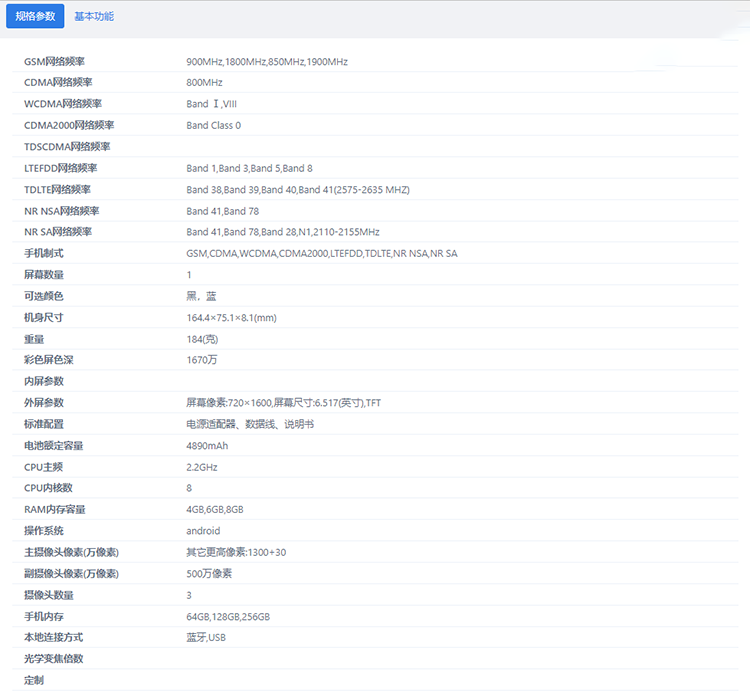
Task: Click the 800MHz value
Action: click(204, 82)
